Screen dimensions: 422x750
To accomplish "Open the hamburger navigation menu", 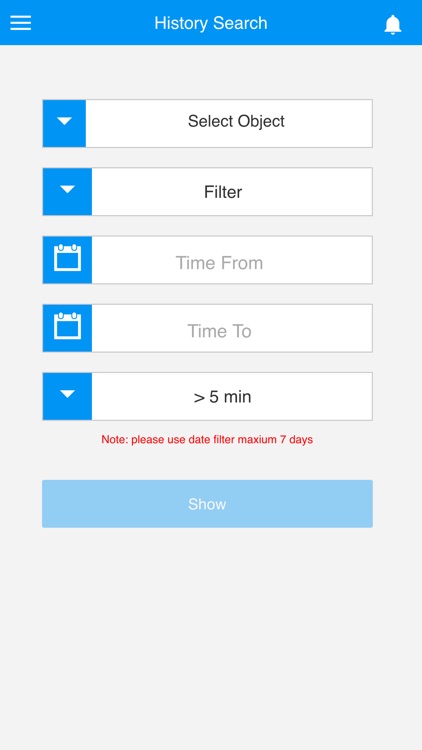I will pyautogui.click(x=21, y=23).
